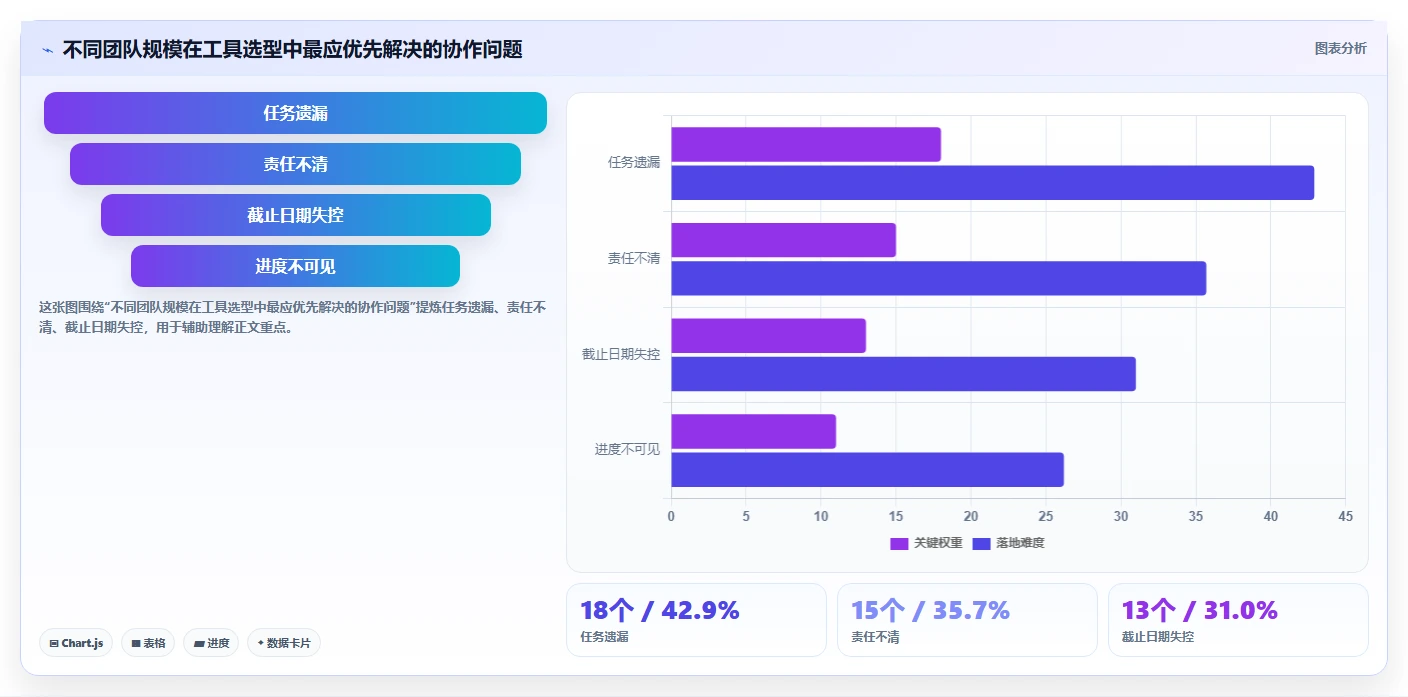Click the 数据卡片 tag chip
The height and width of the screenshot is (697, 1408).
click(284, 643)
